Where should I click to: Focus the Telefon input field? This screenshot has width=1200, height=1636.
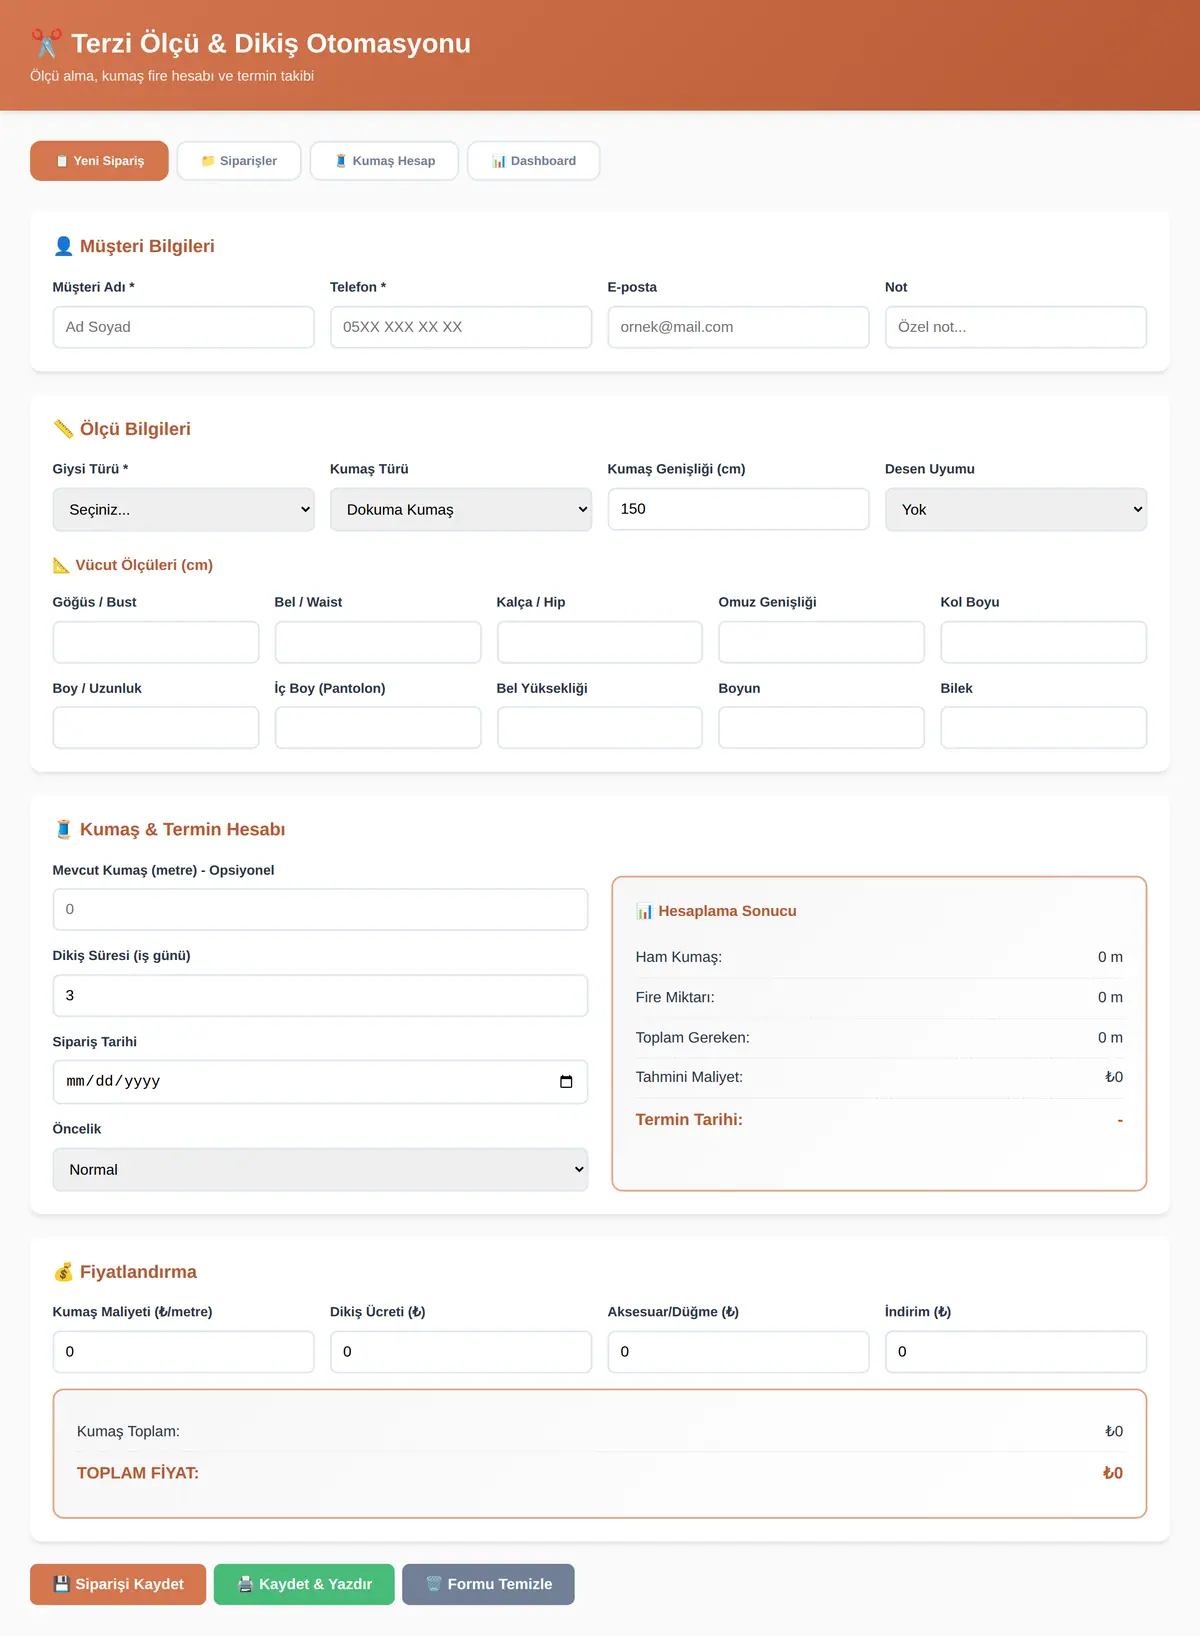(x=461, y=327)
